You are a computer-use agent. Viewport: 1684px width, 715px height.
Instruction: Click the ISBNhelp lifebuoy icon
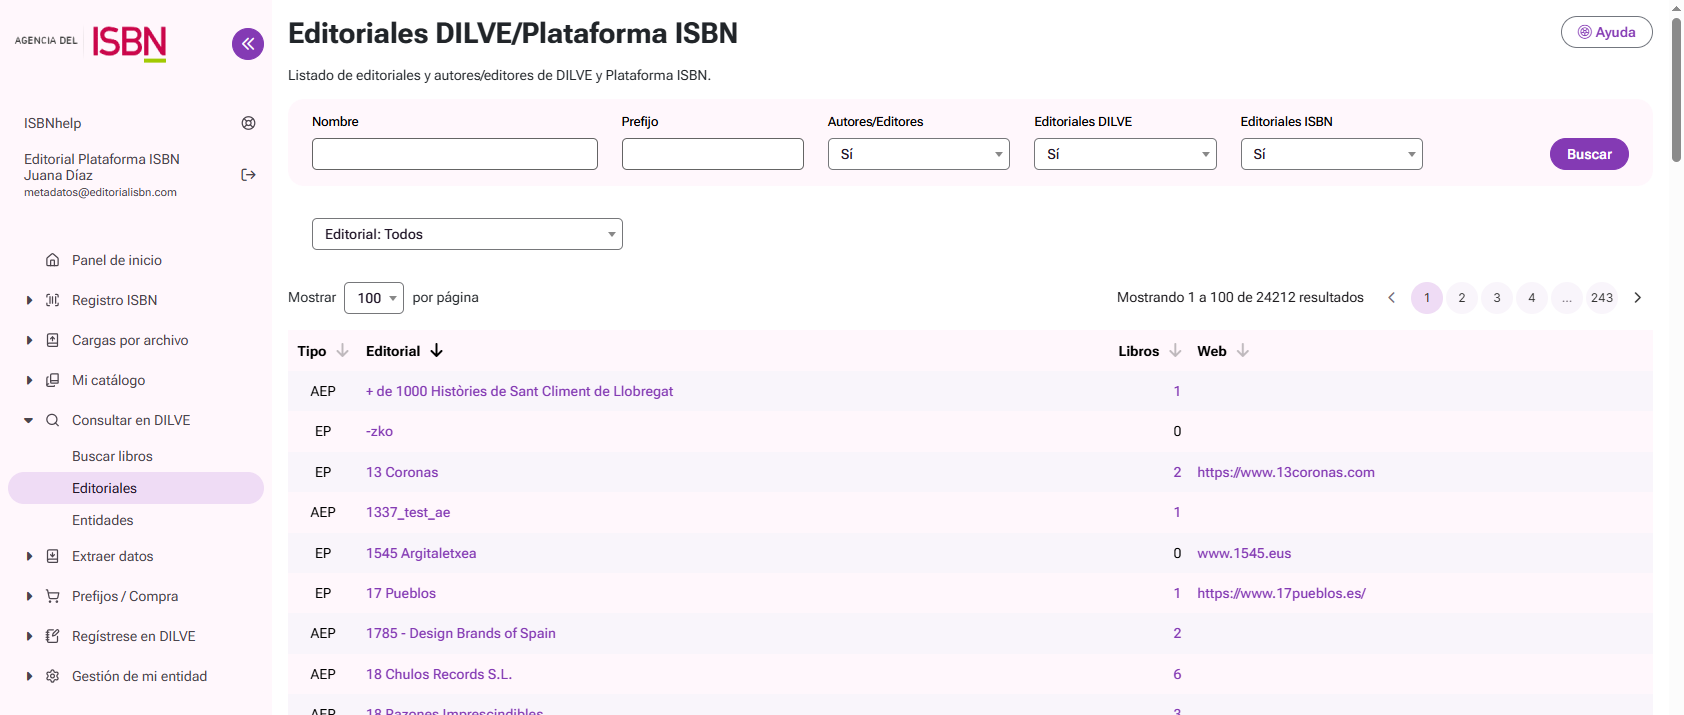point(249,123)
